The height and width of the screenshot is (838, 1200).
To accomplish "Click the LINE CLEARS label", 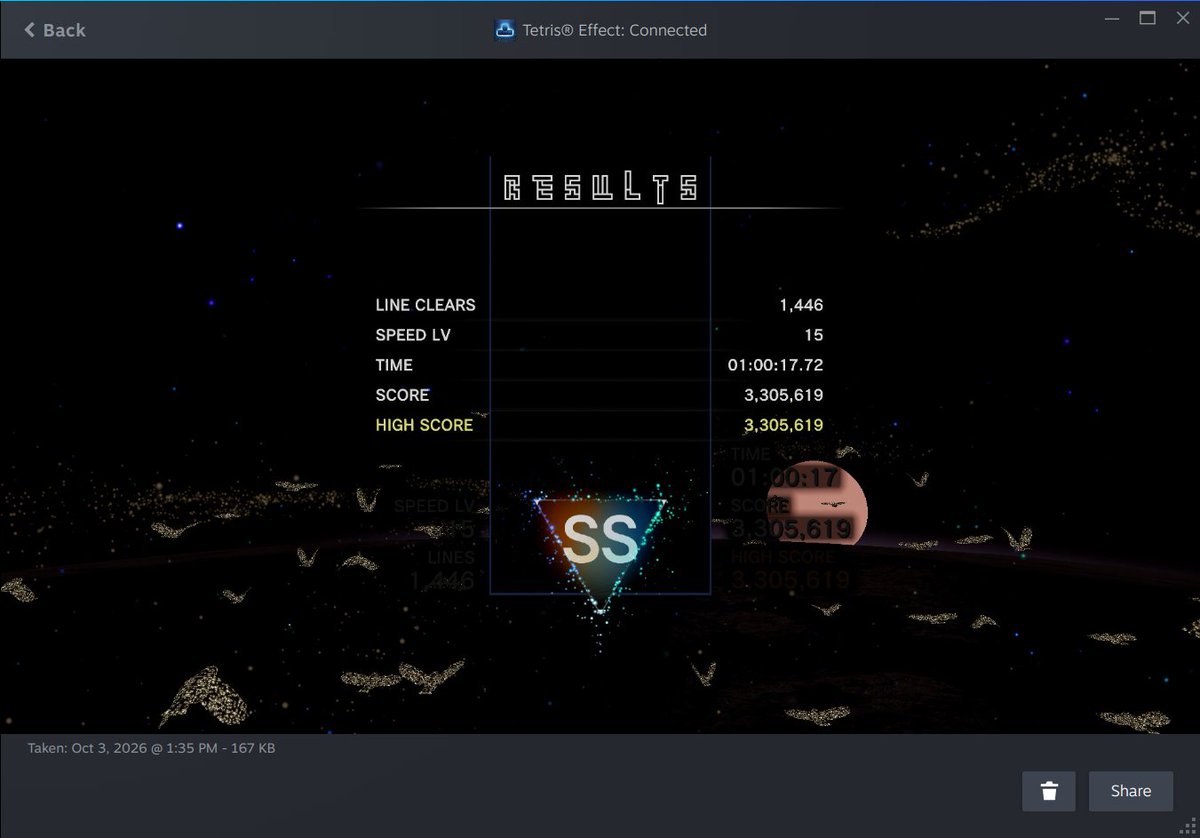I will coord(426,305).
